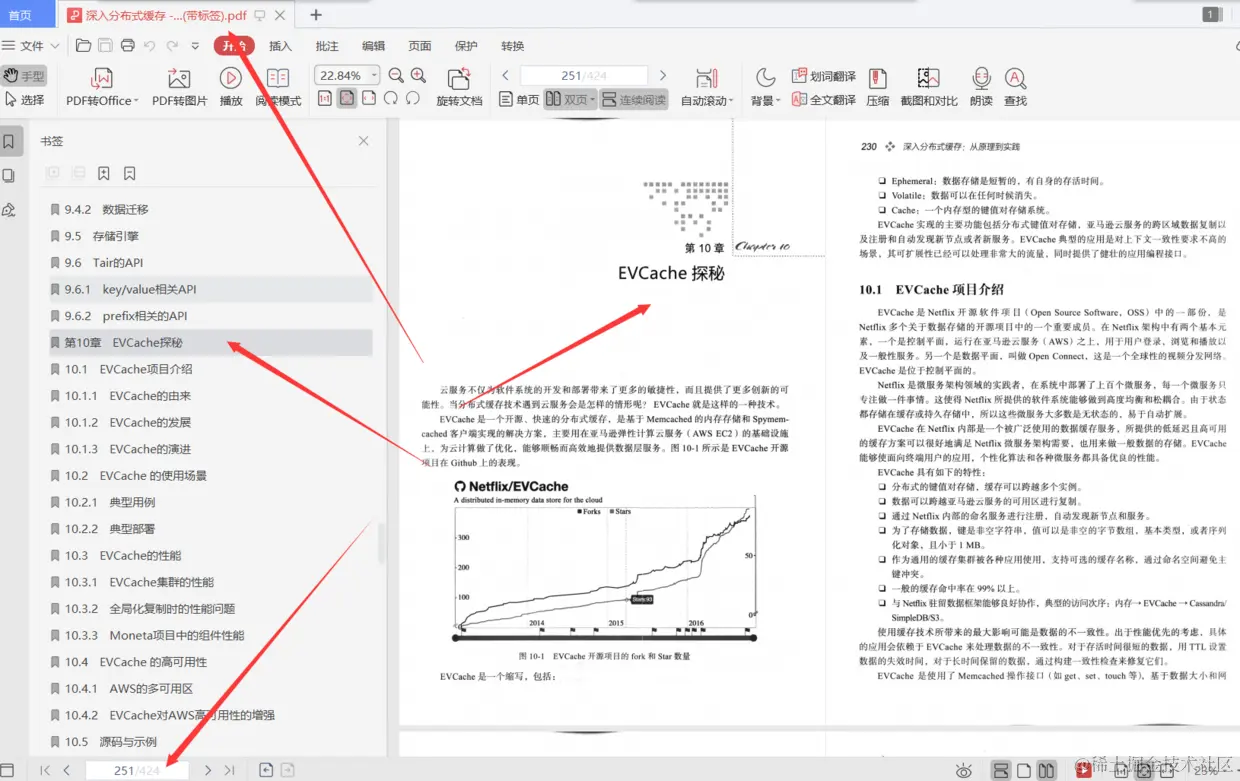1240x781 pixels.
Task: Jump to last page in status bar
Action: click(229, 771)
